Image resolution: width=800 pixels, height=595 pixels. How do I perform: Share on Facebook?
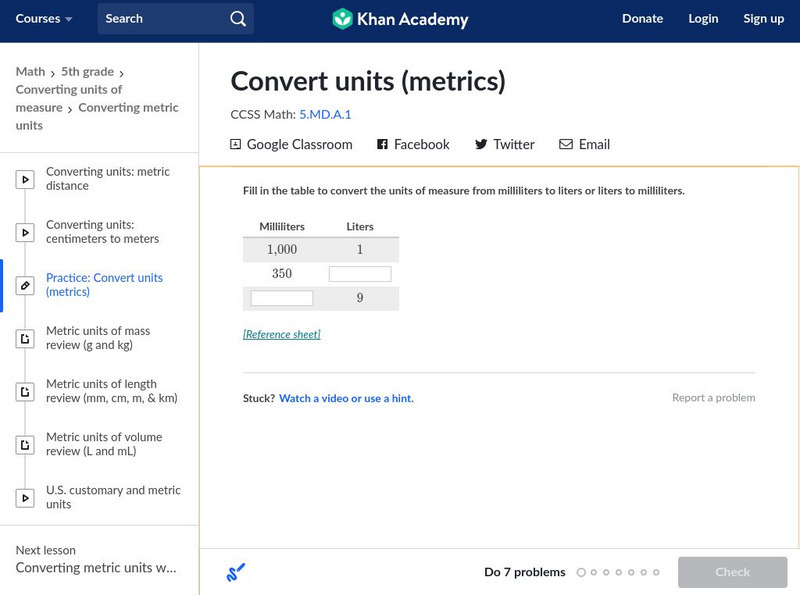(413, 145)
